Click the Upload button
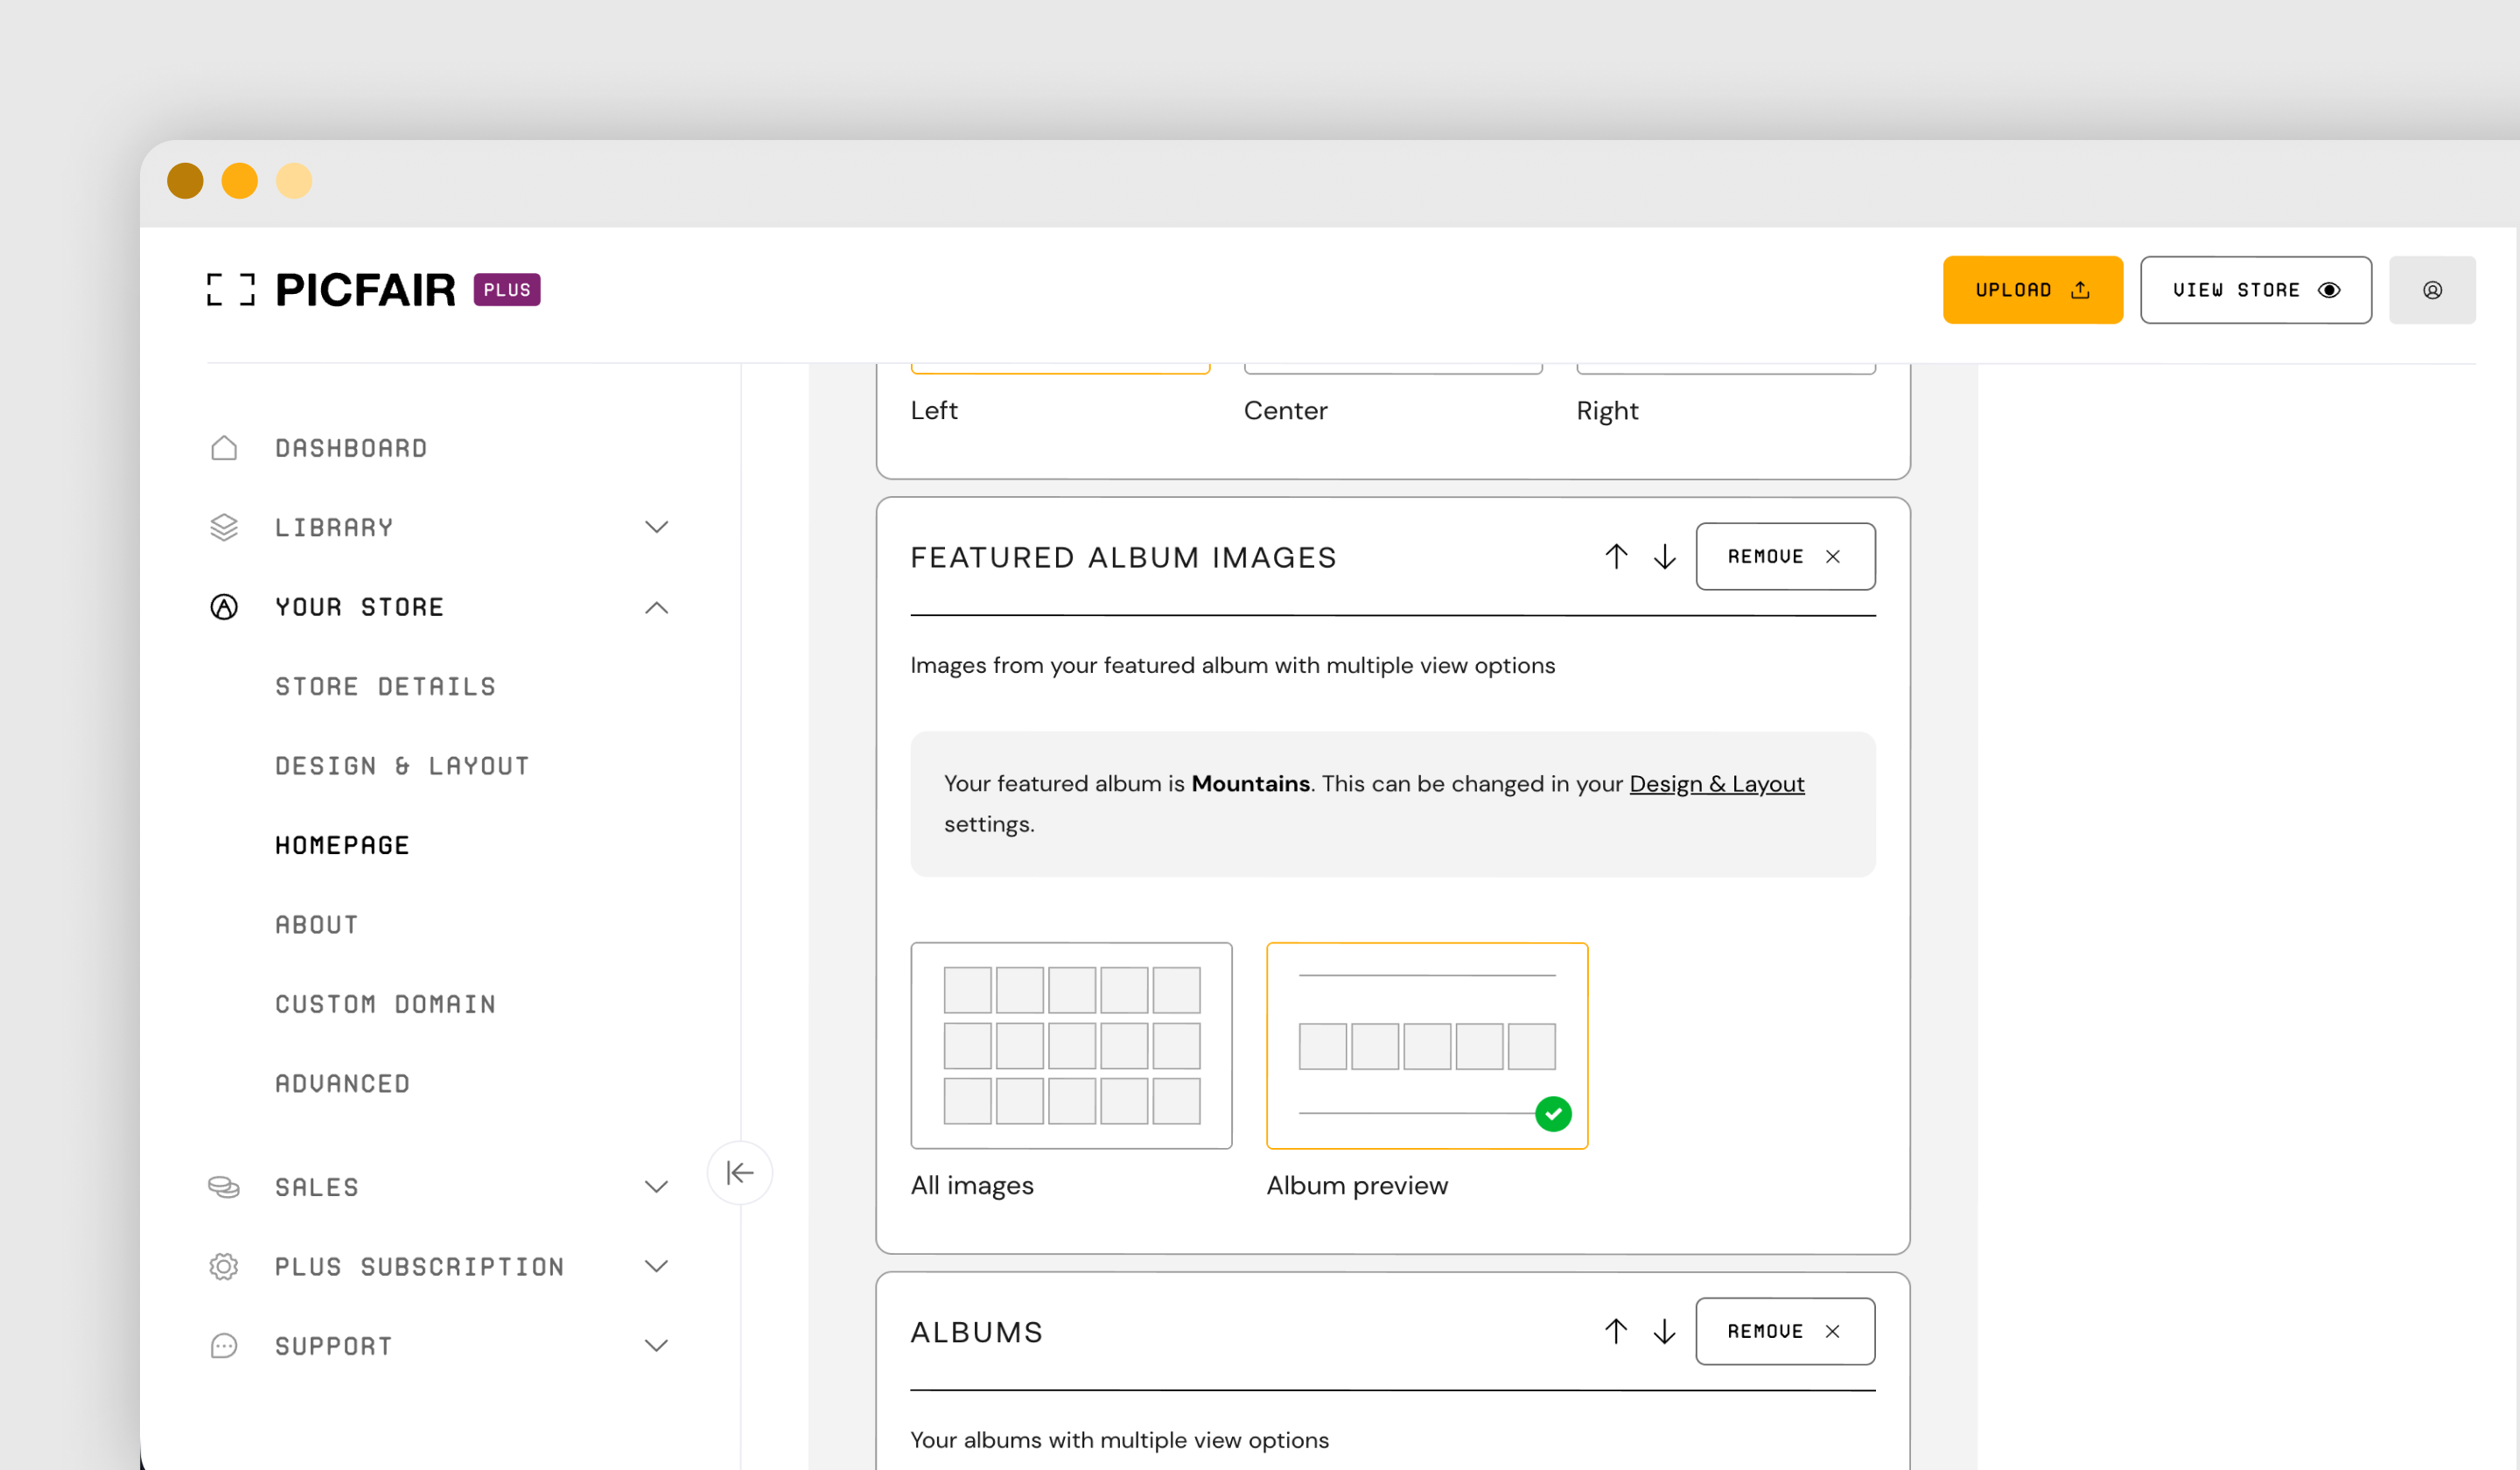 (2032, 290)
